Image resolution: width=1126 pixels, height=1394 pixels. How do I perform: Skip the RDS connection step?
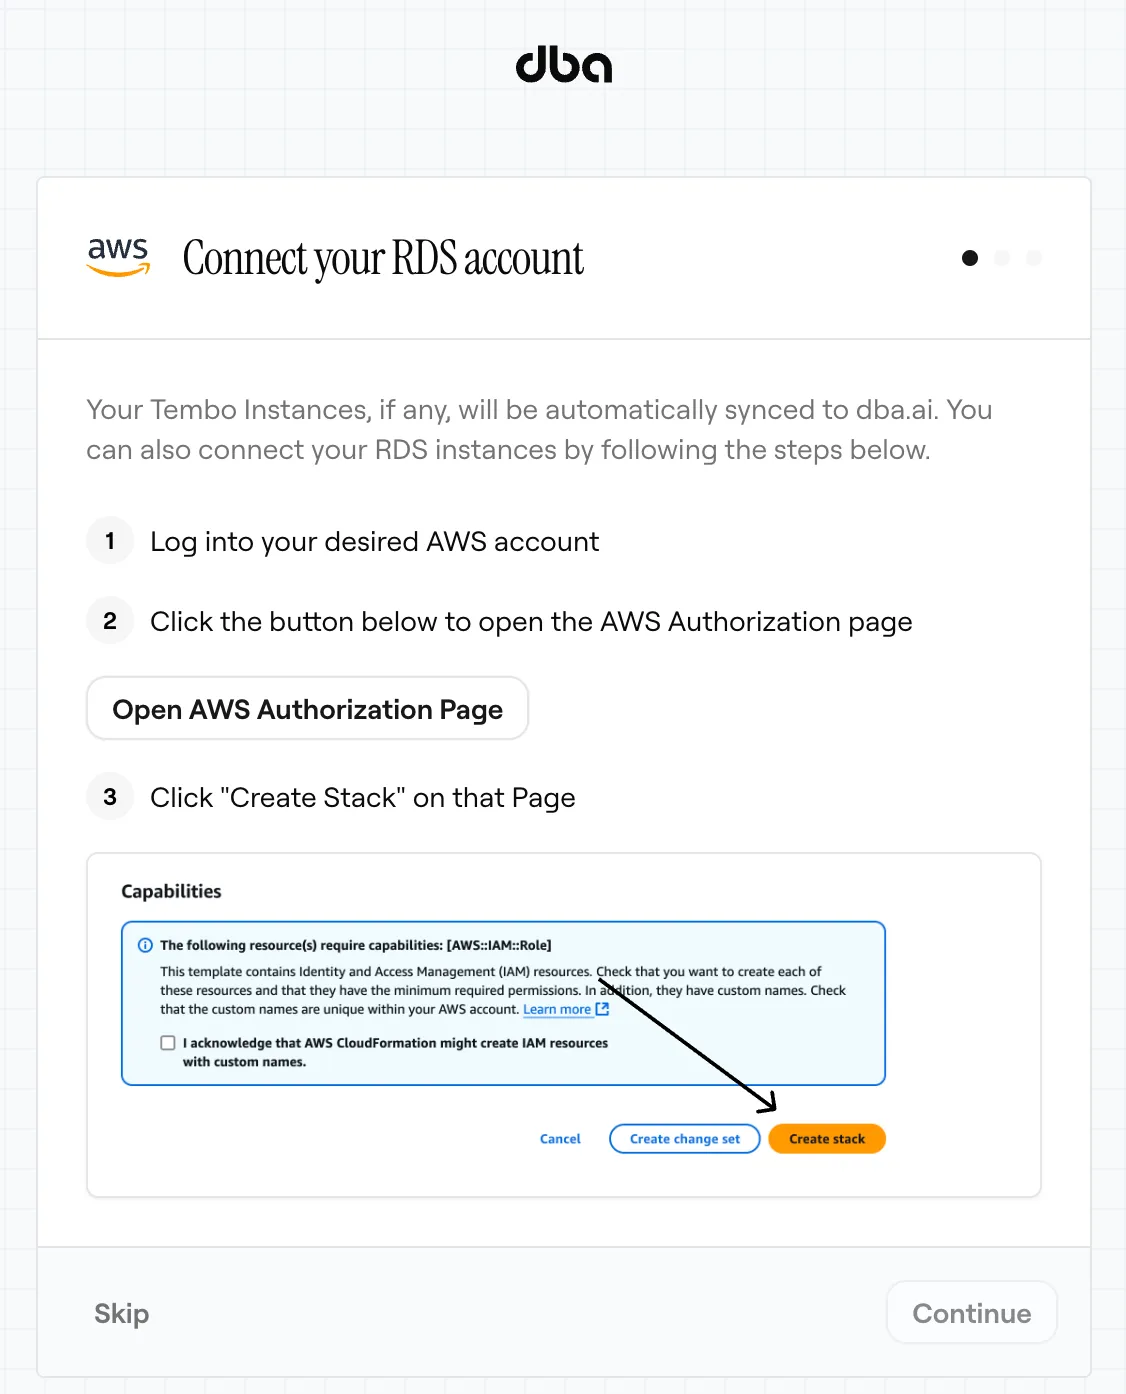point(122,1313)
